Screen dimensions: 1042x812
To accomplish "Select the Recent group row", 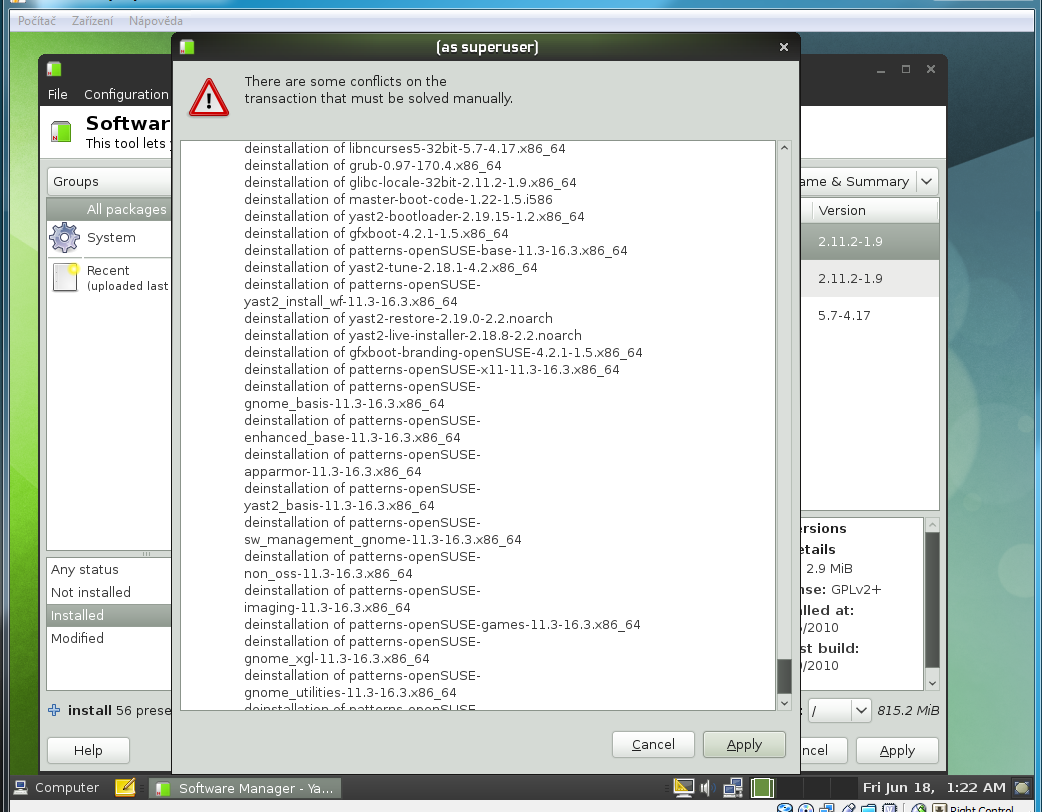I will click(110, 277).
